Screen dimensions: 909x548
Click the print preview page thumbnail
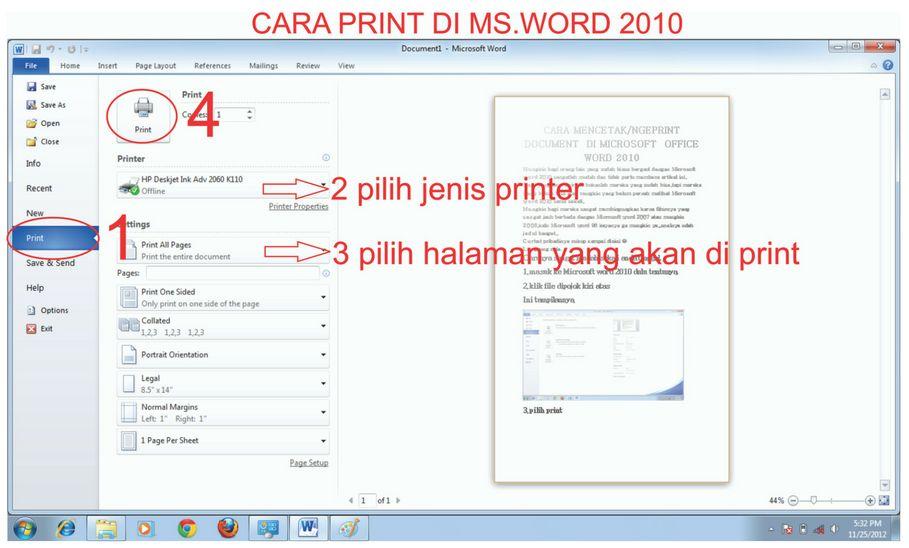(612, 289)
